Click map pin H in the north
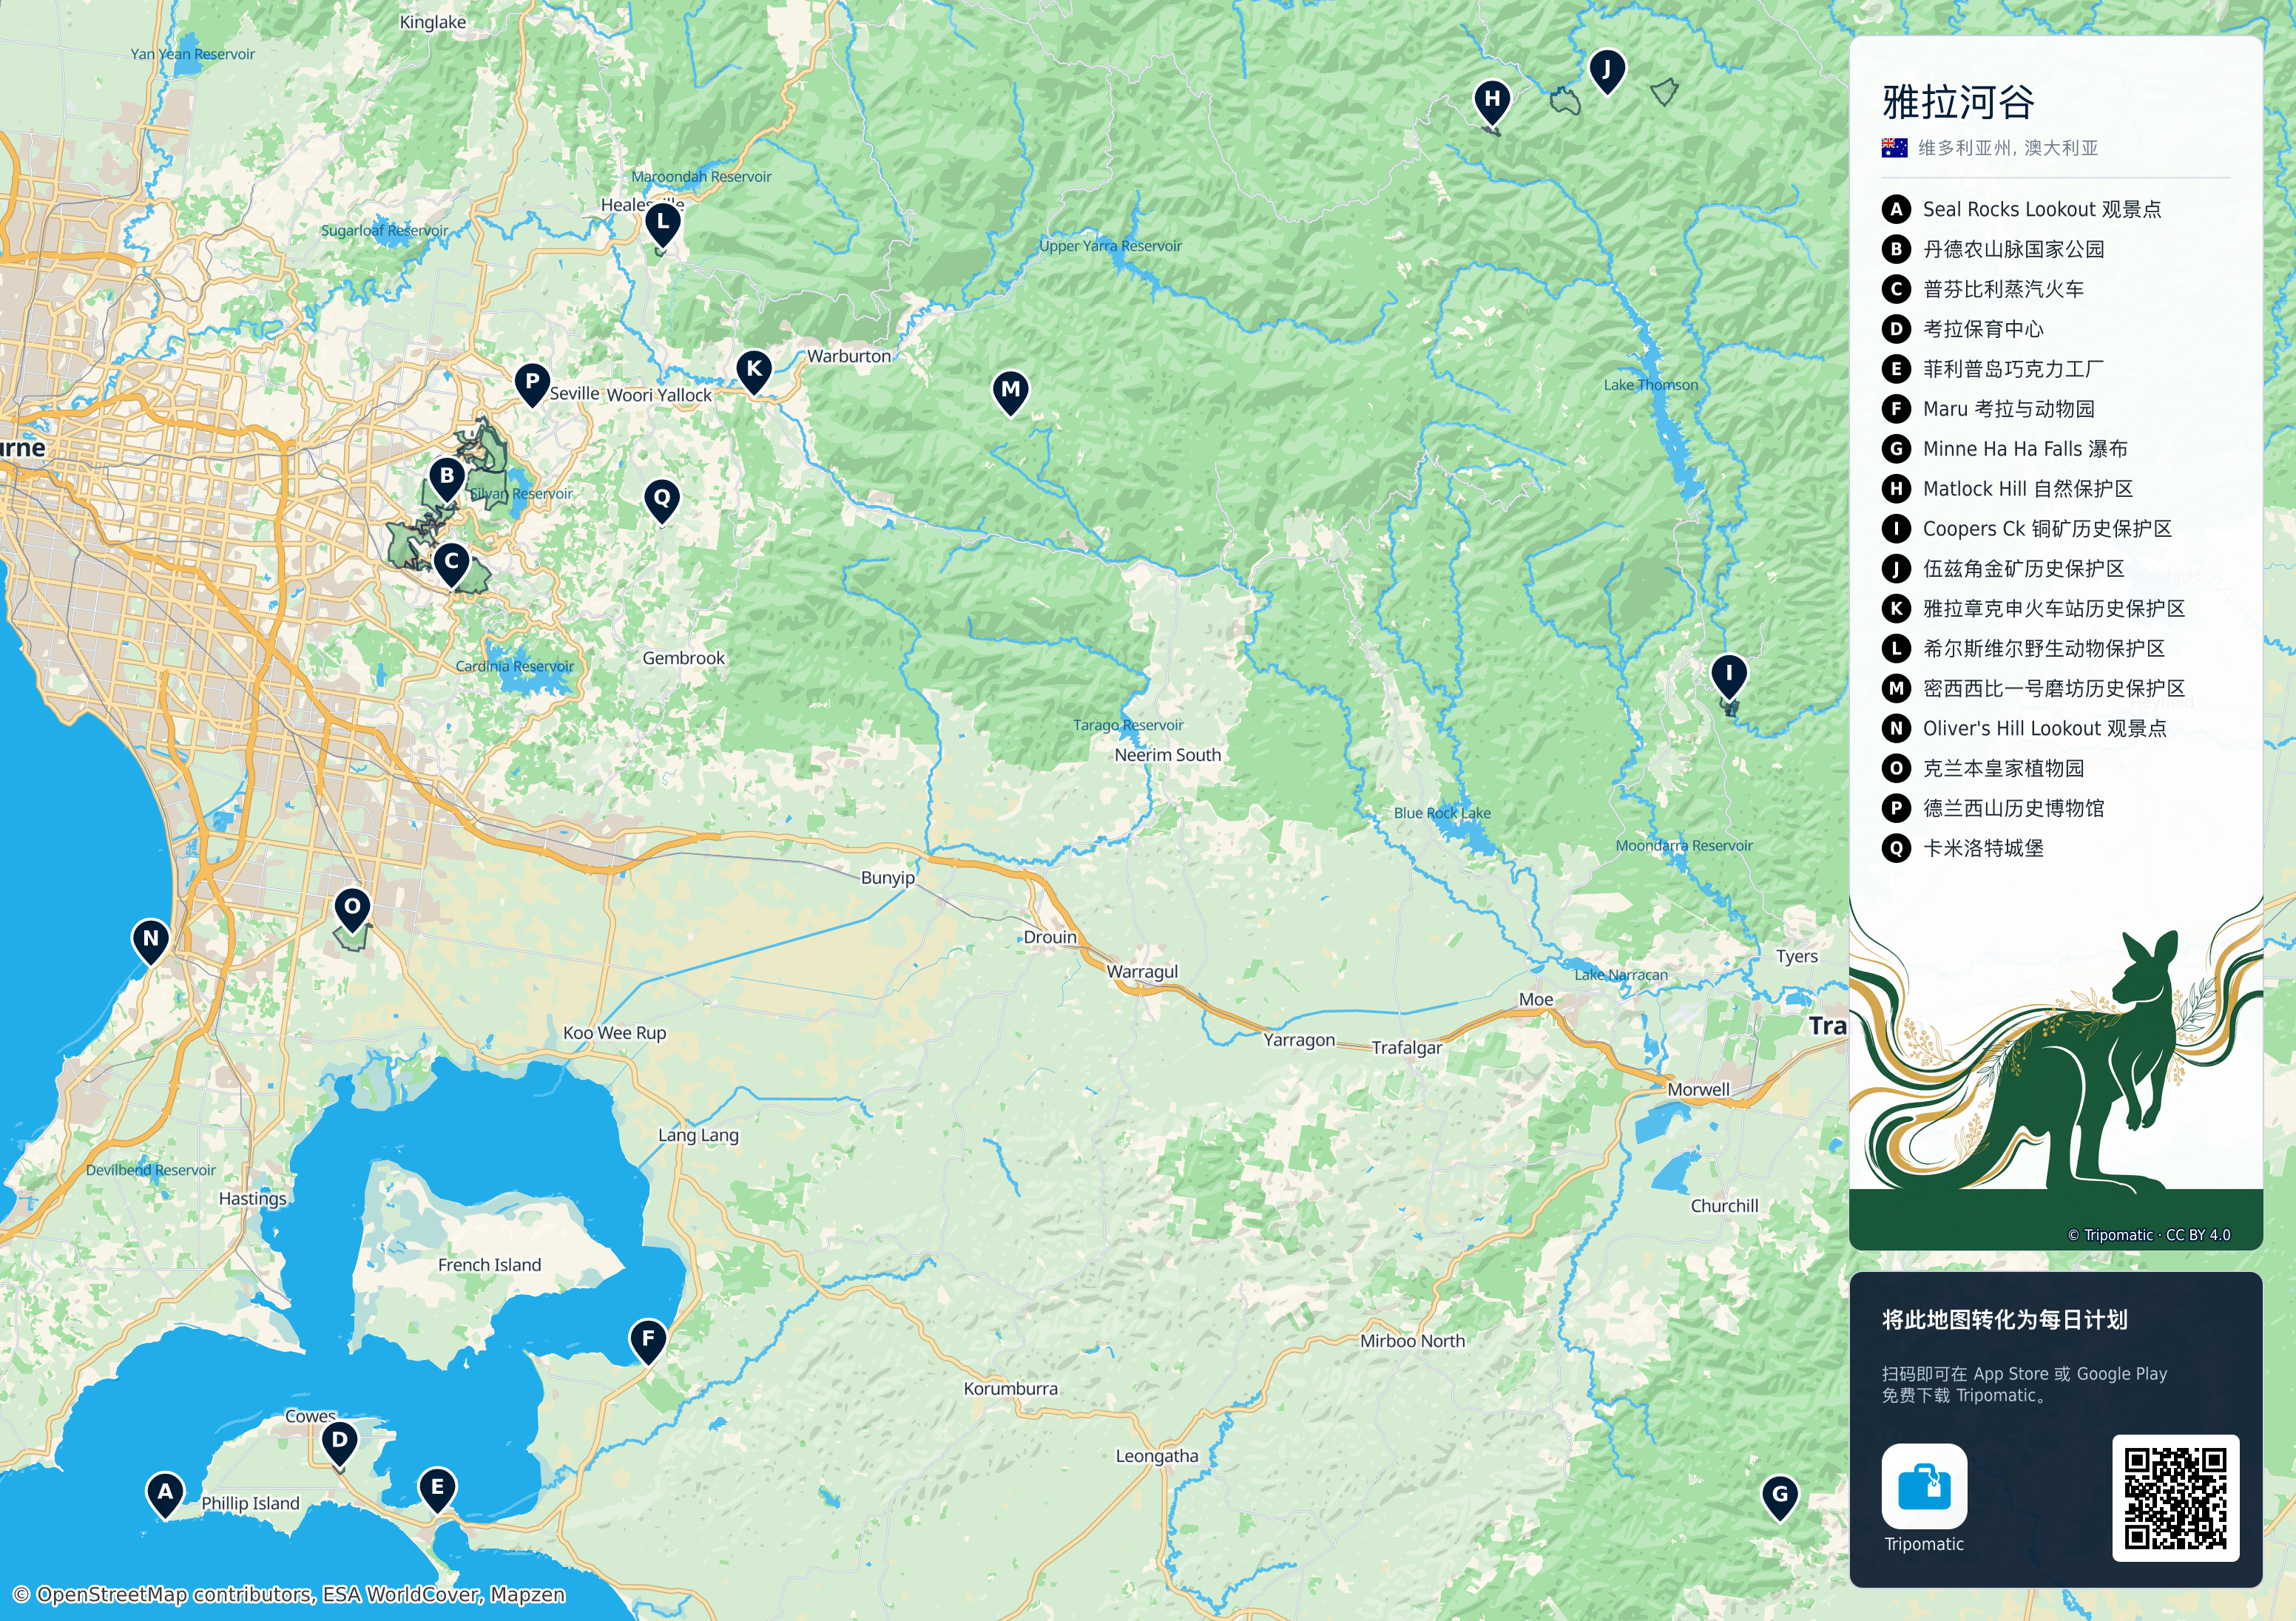2296x1621 pixels. pyautogui.click(x=1492, y=101)
